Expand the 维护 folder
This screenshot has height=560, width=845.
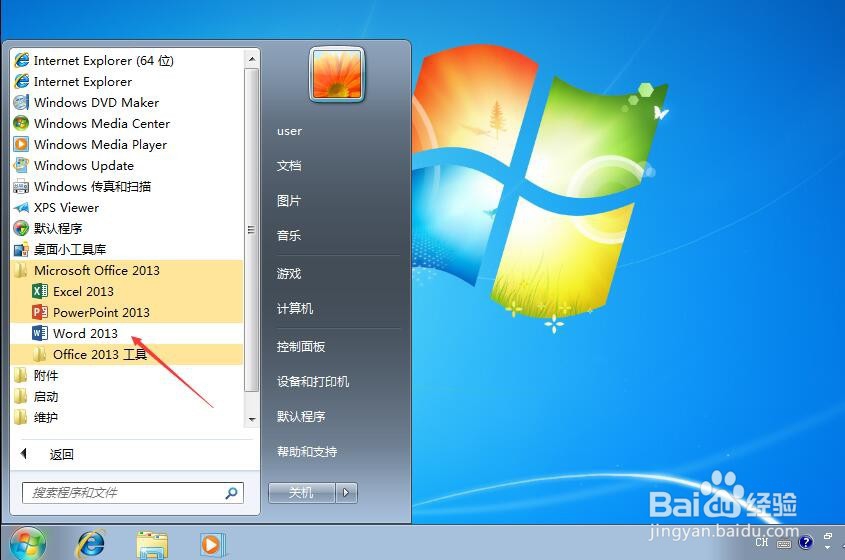pos(127,418)
